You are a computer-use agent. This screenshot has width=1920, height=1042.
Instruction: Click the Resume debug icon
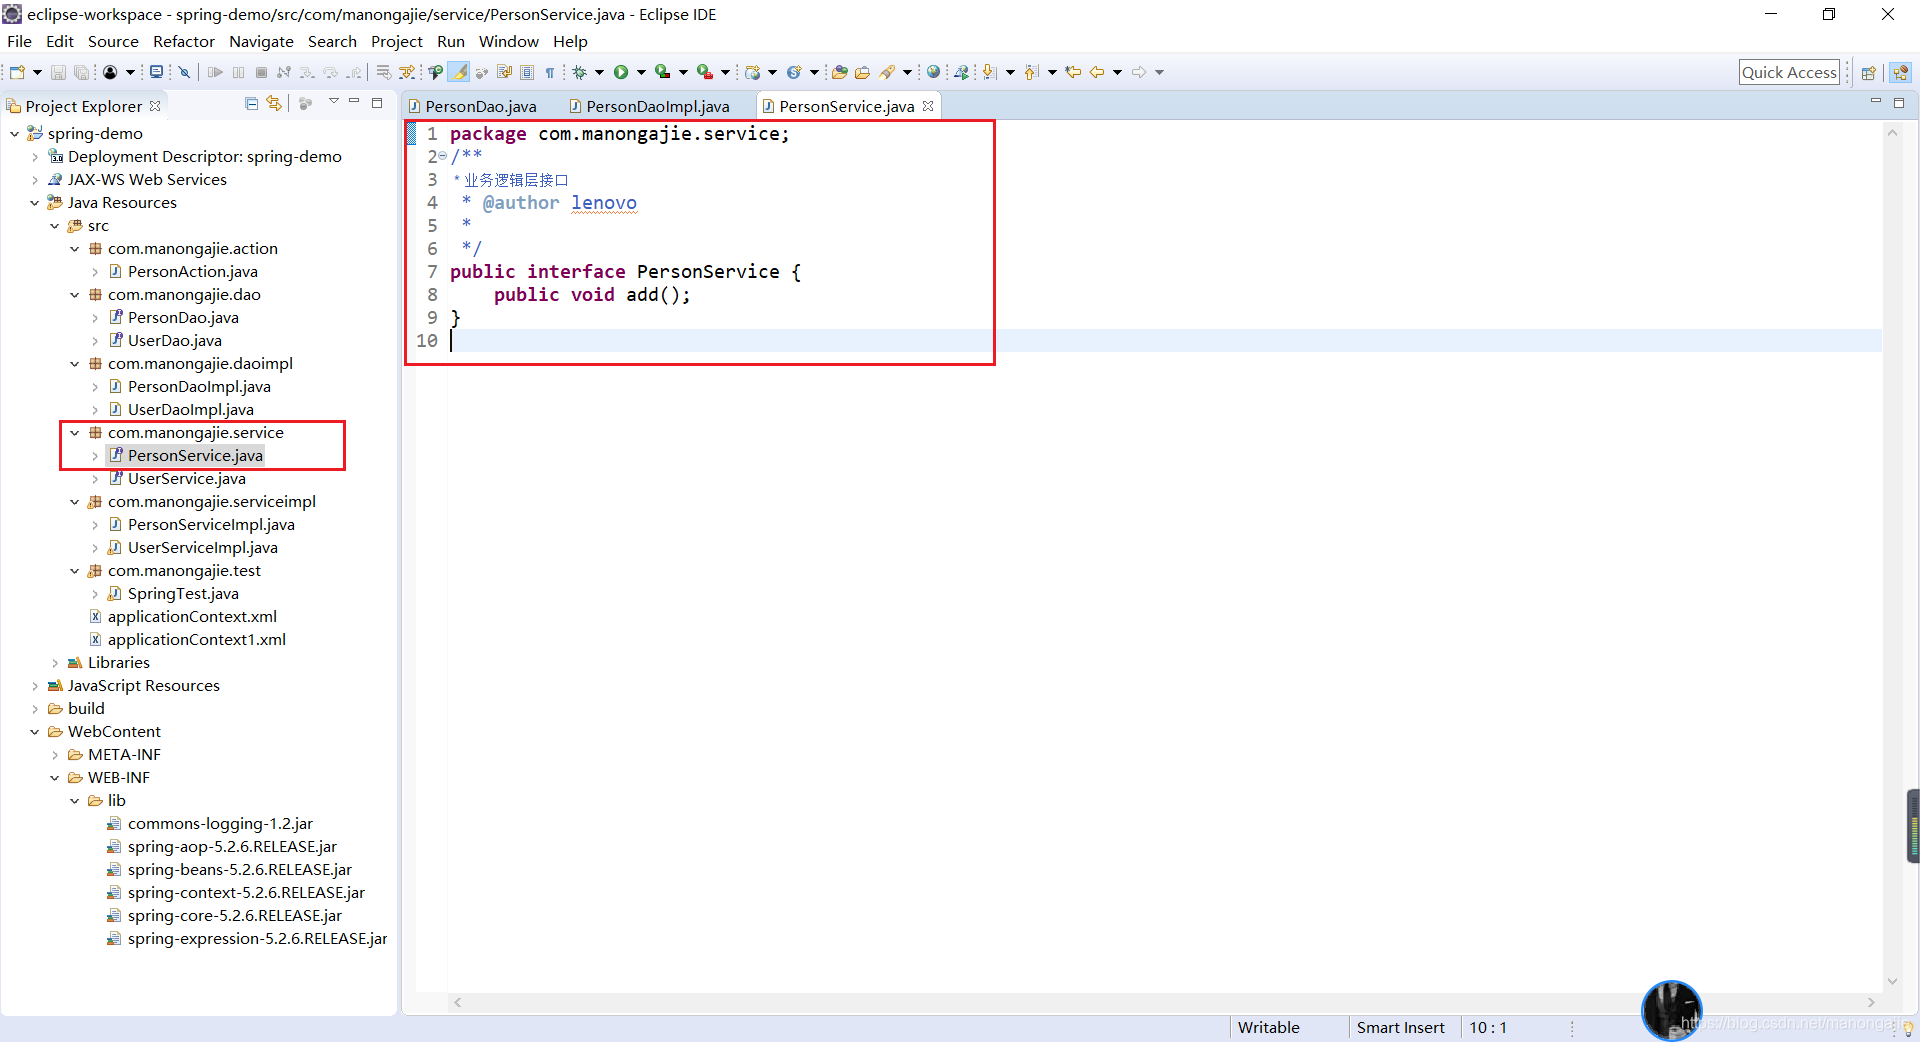tap(215, 72)
